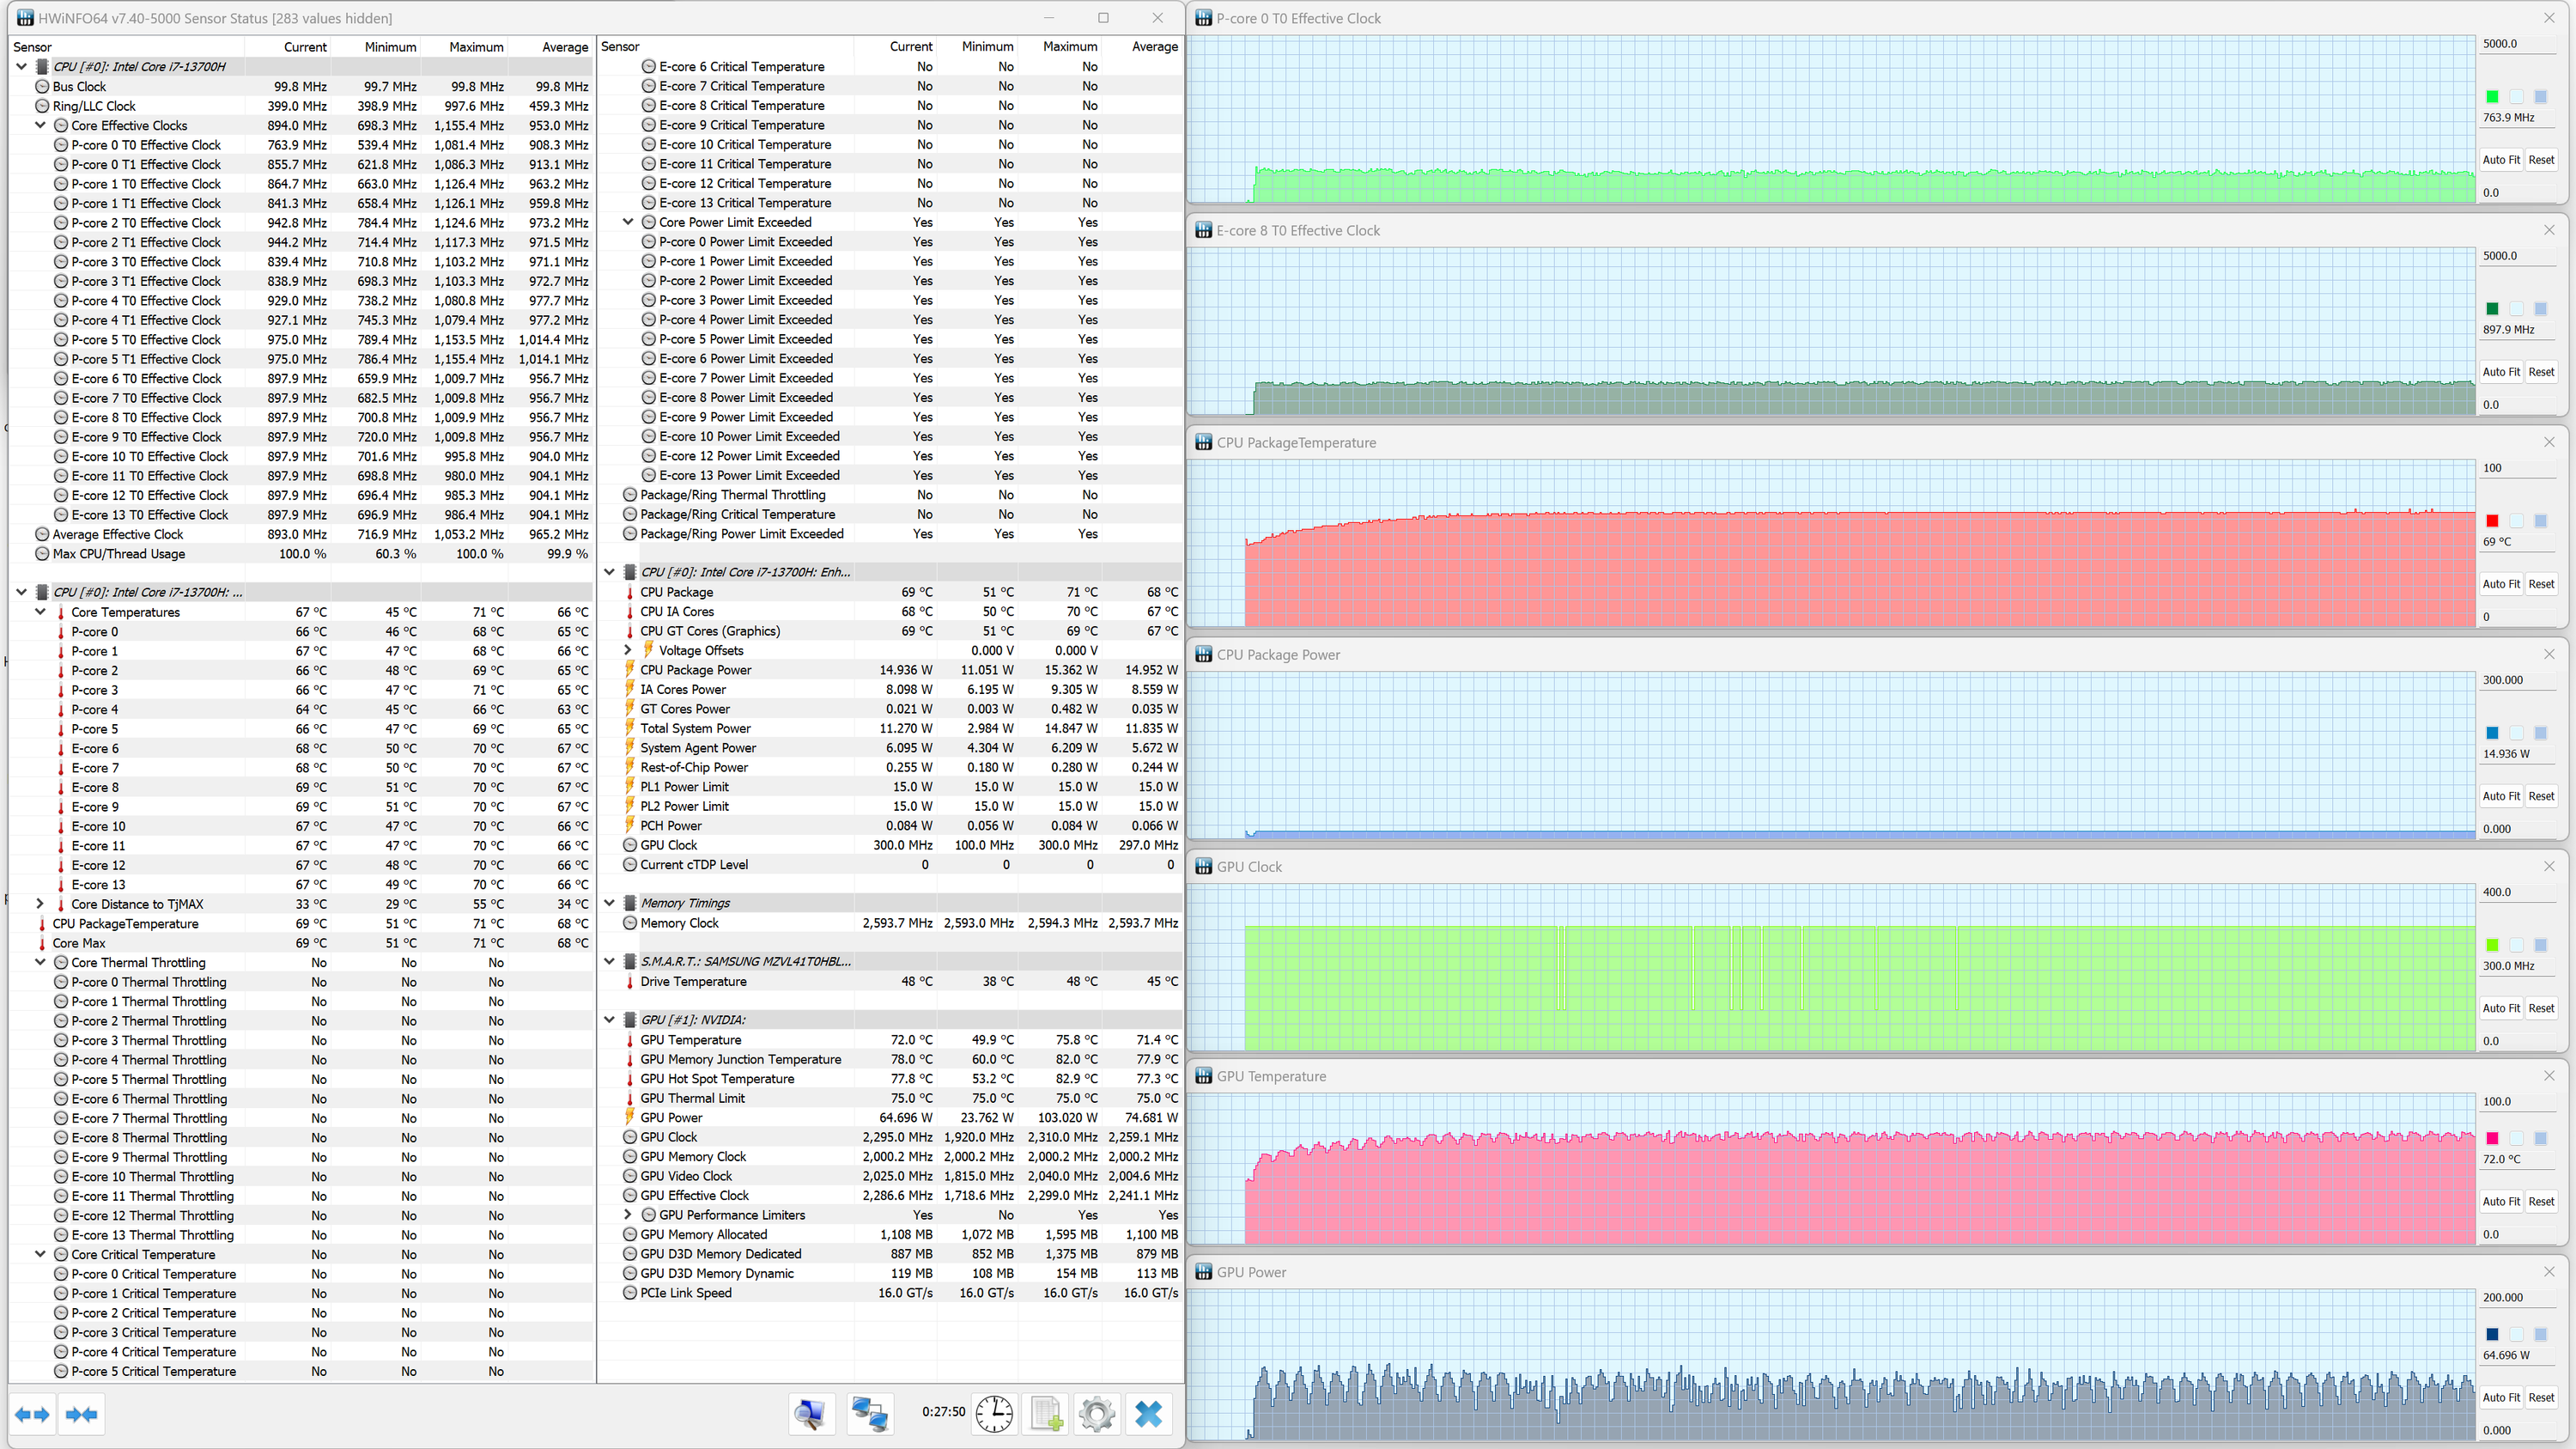Start logging with the sheet-plus icon
Image resolution: width=2576 pixels, height=1449 pixels.
click(1046, 1414)
